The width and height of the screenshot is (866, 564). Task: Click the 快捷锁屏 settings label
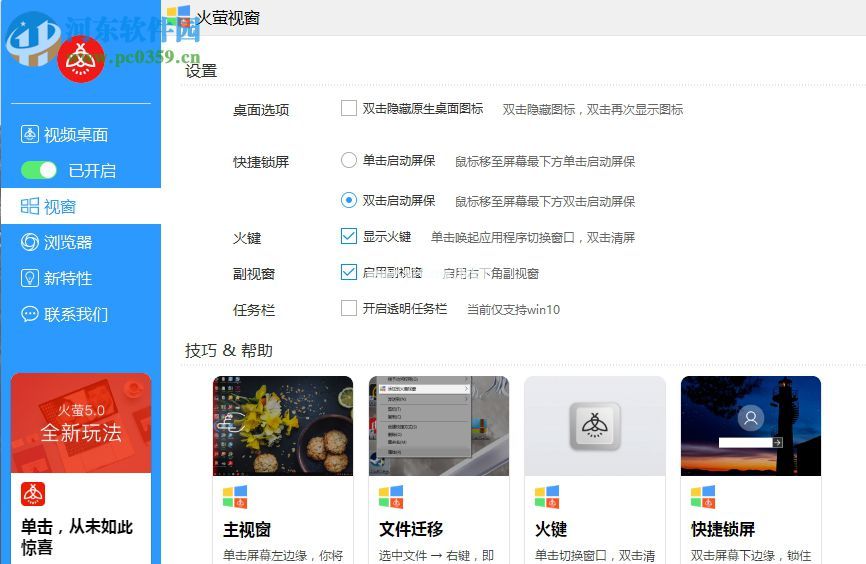[x=261, y=162]
